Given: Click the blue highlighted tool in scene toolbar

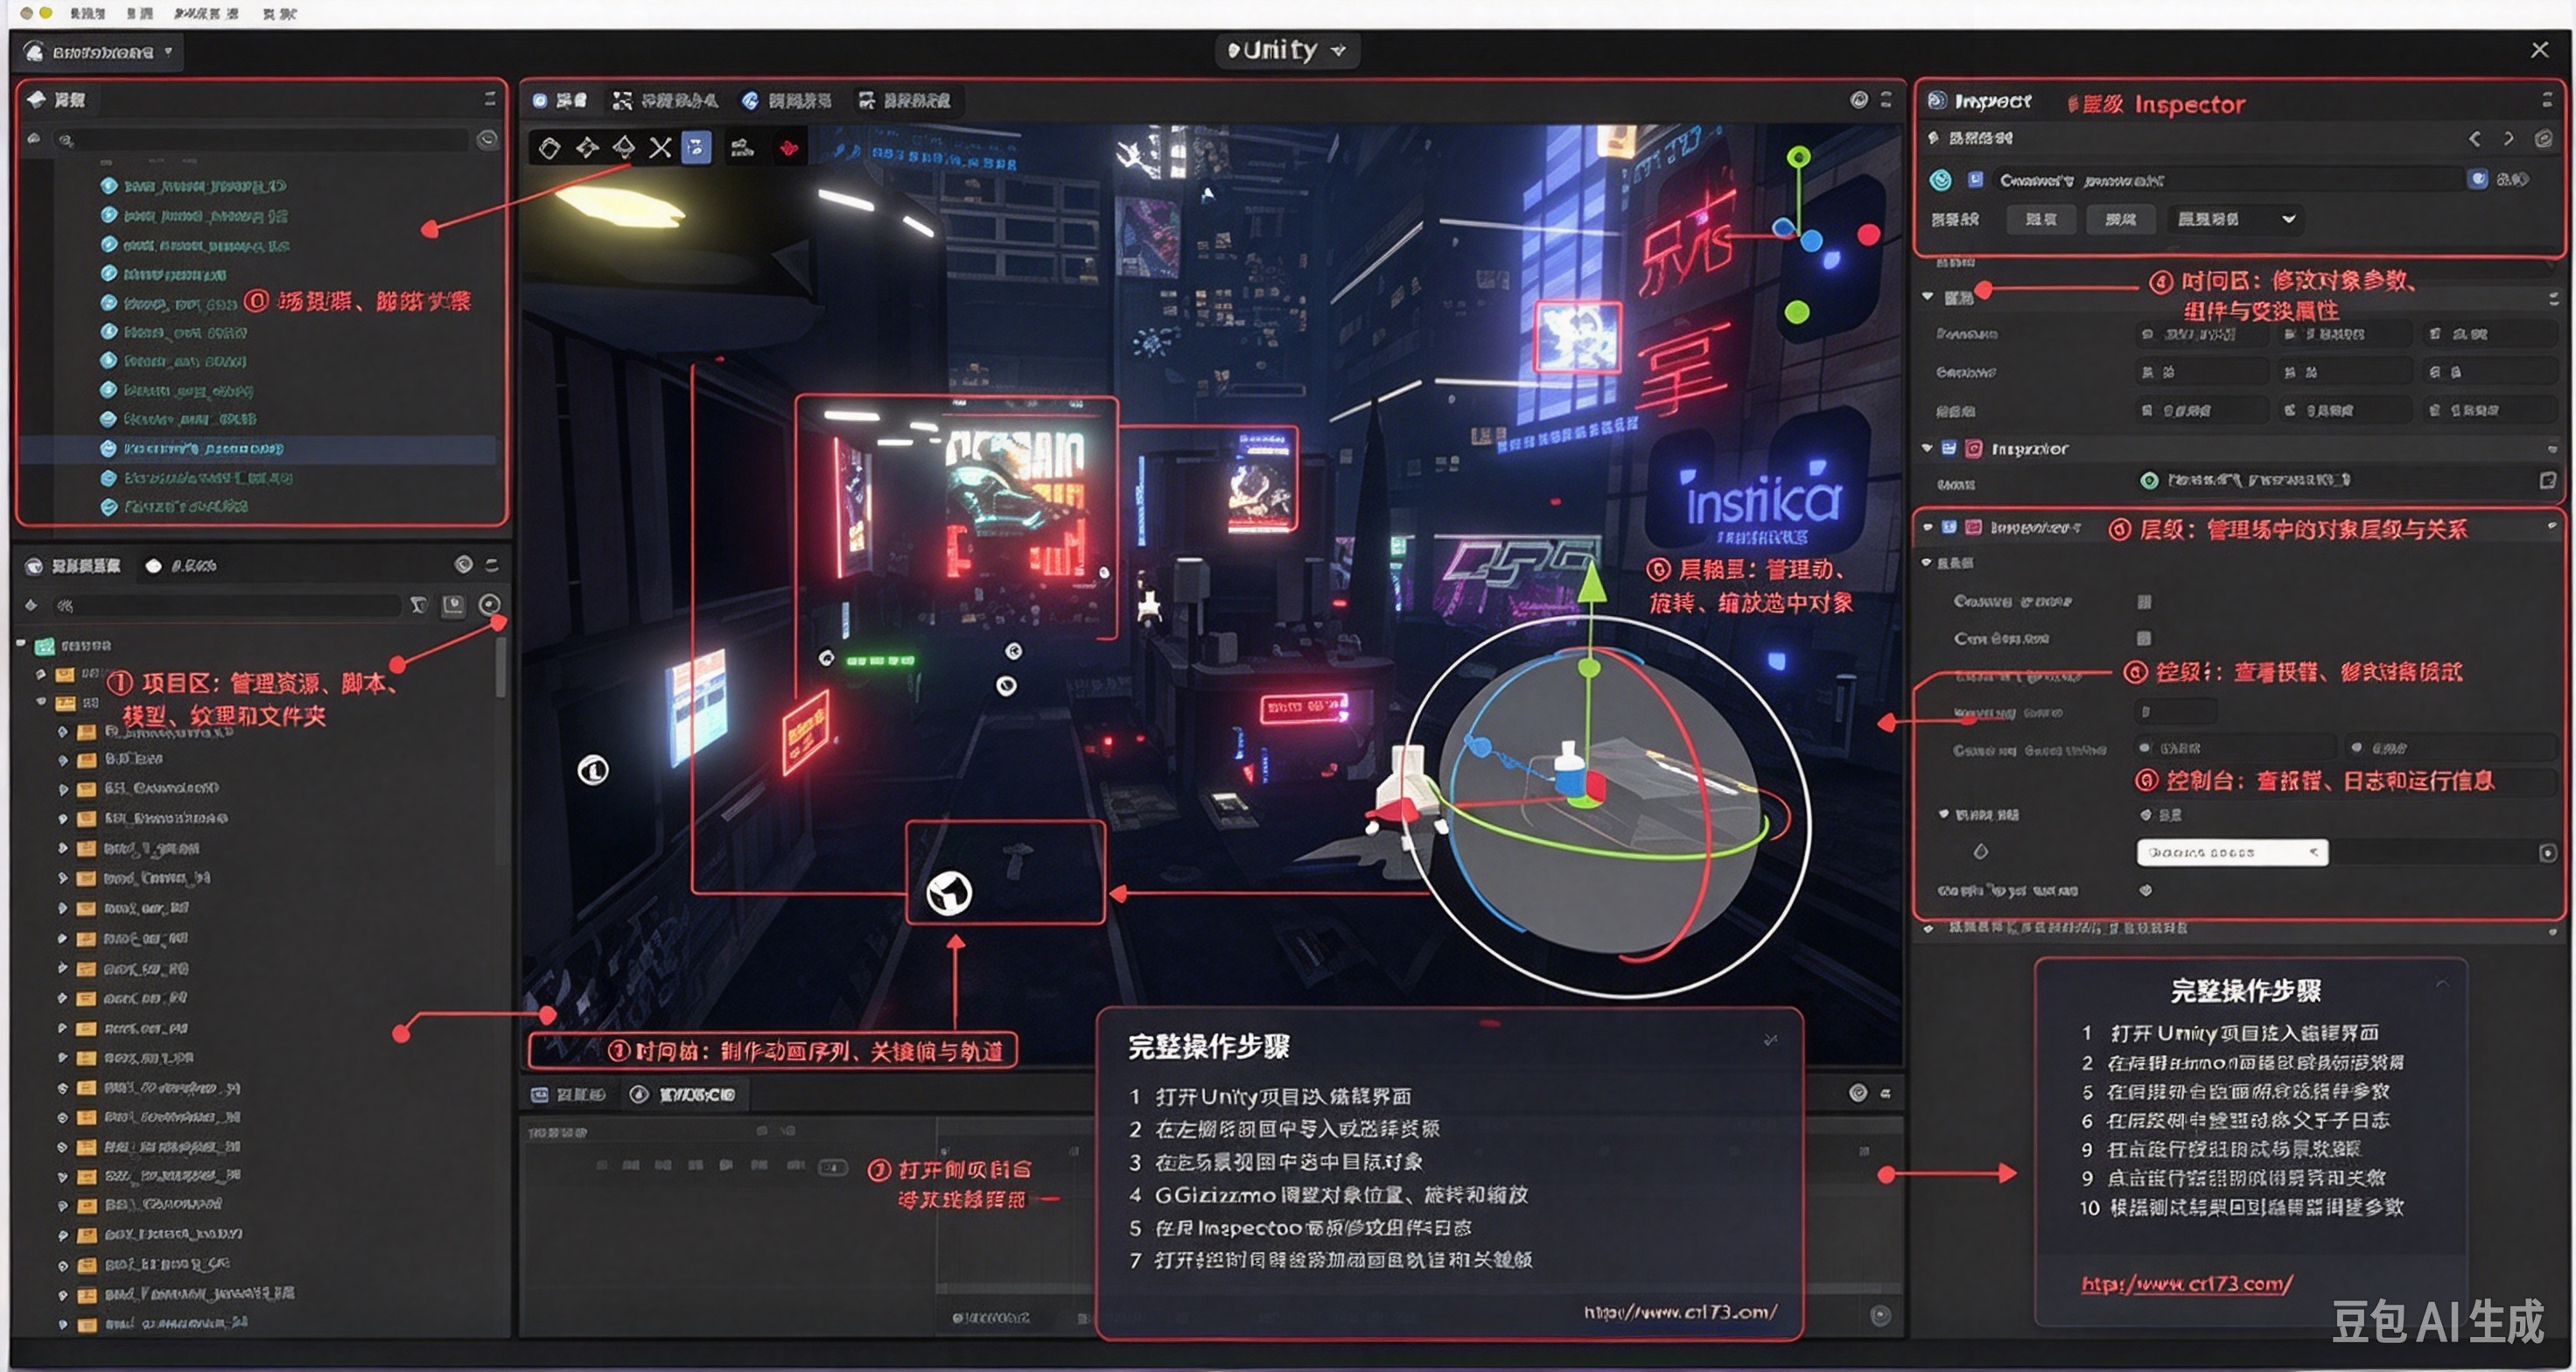Looking at the screenshot, I should click(696, 148).
